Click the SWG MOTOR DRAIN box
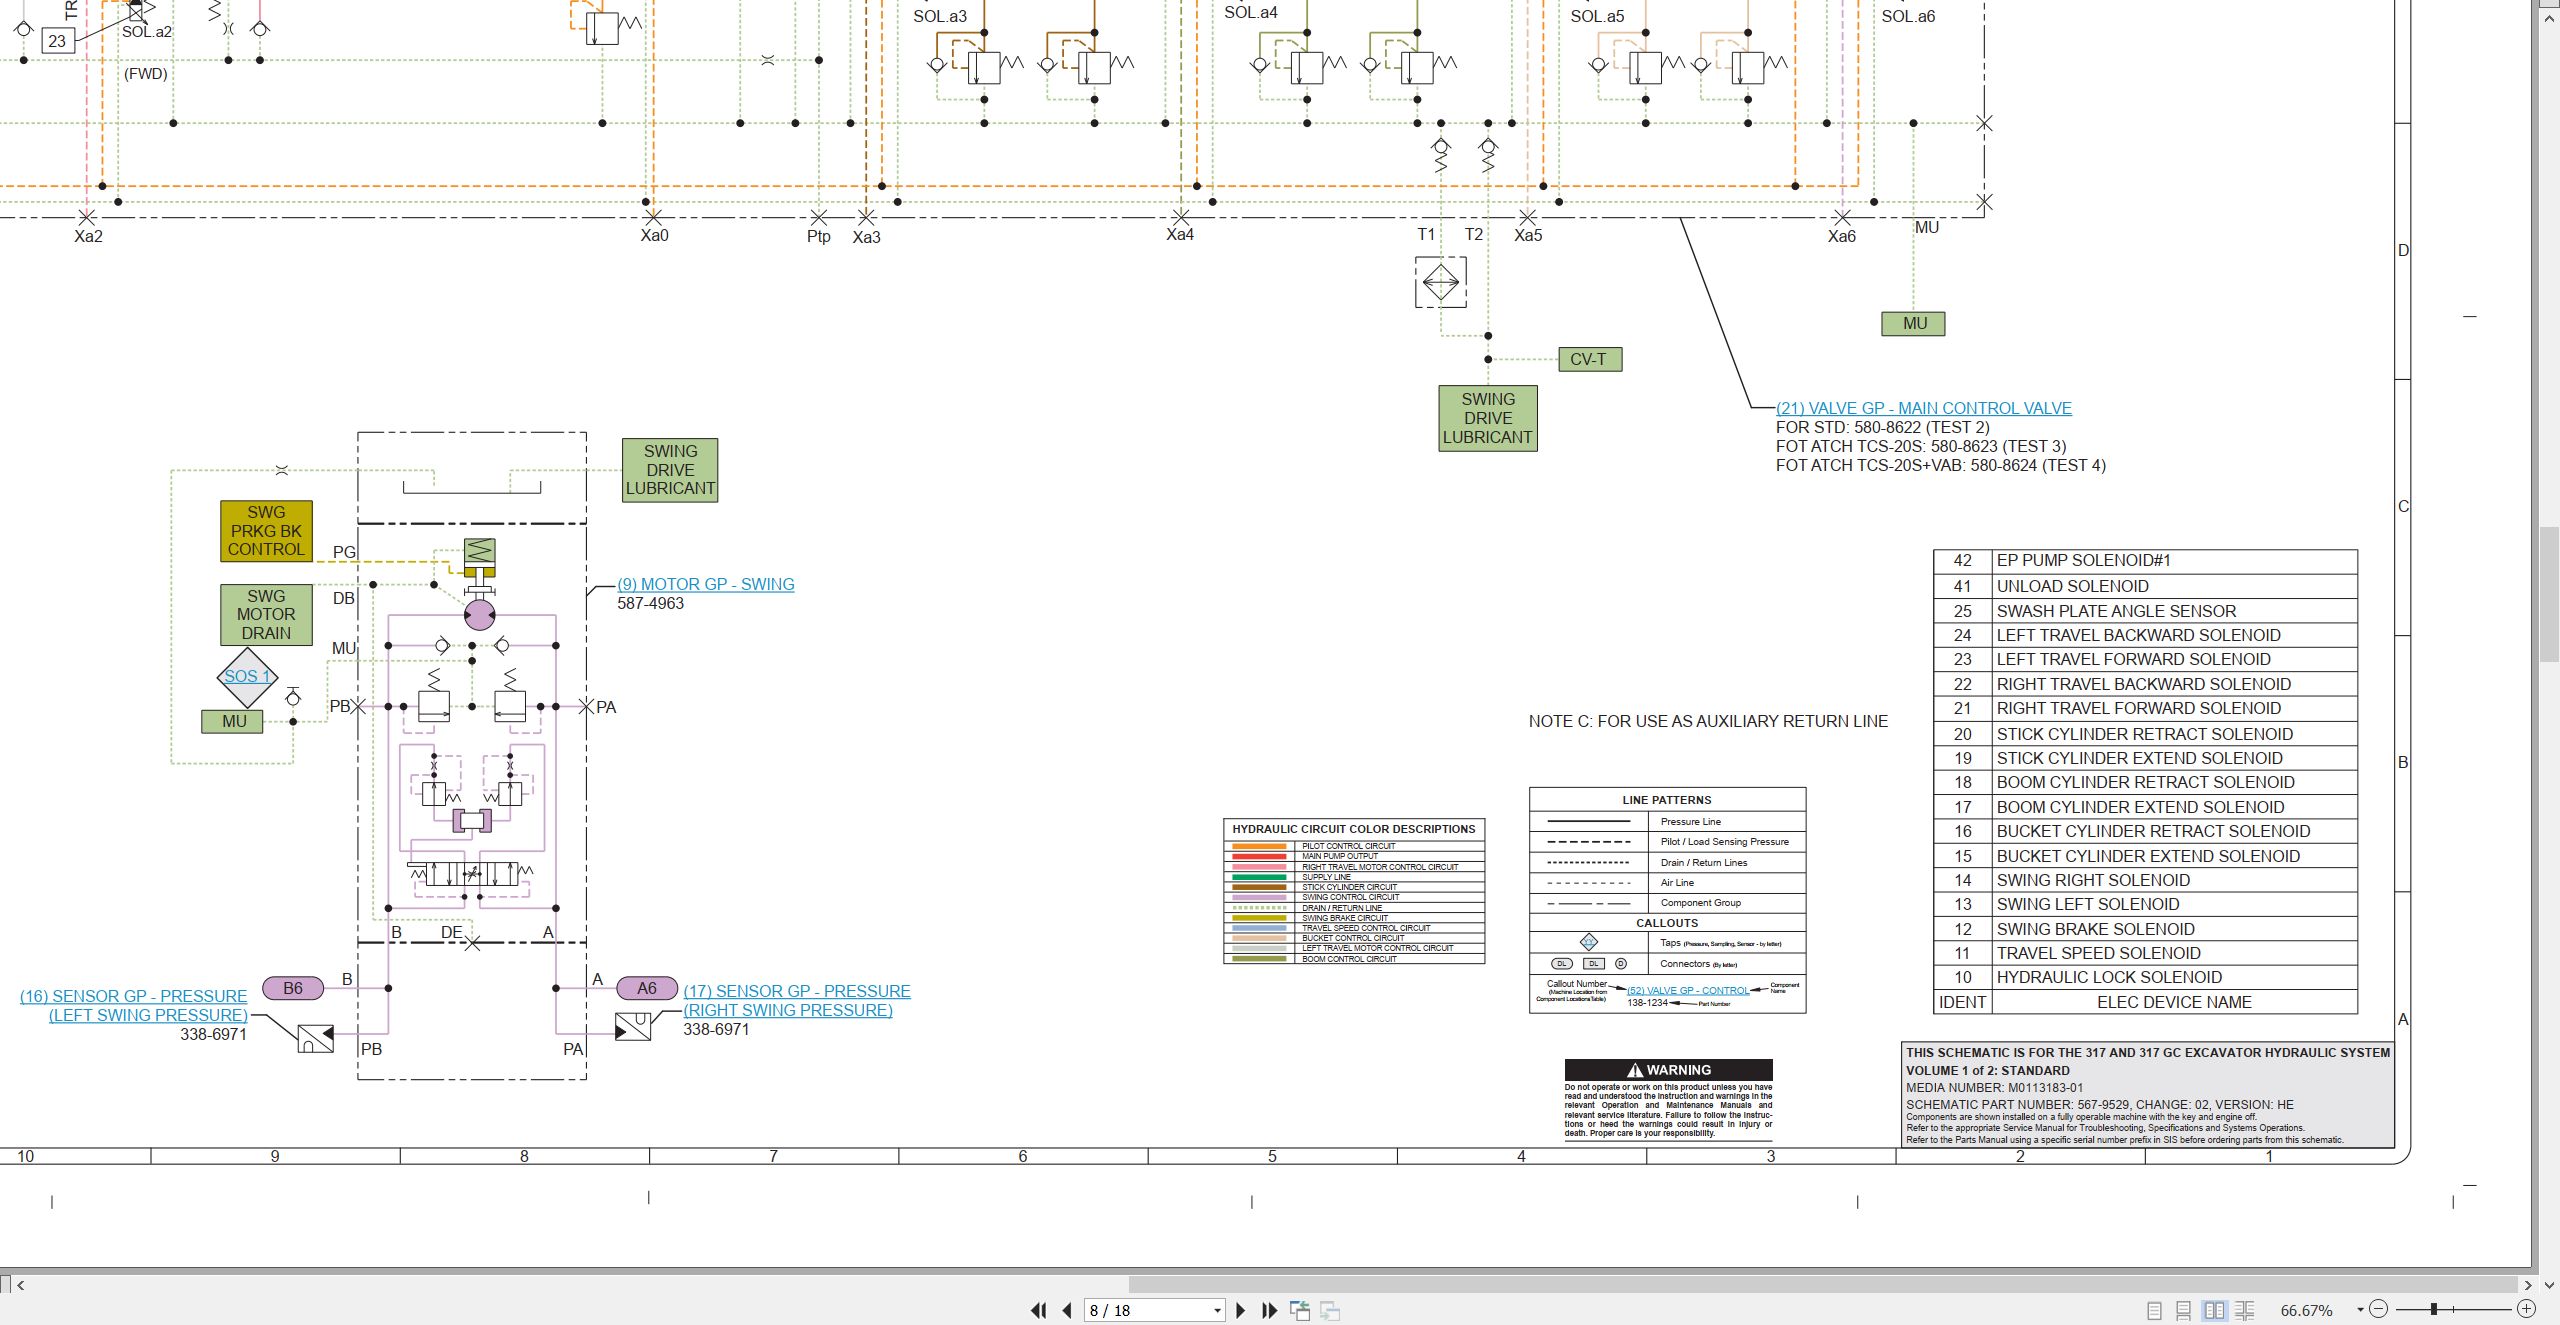The image size is (2560, 1325). click(x=266, y=615)
